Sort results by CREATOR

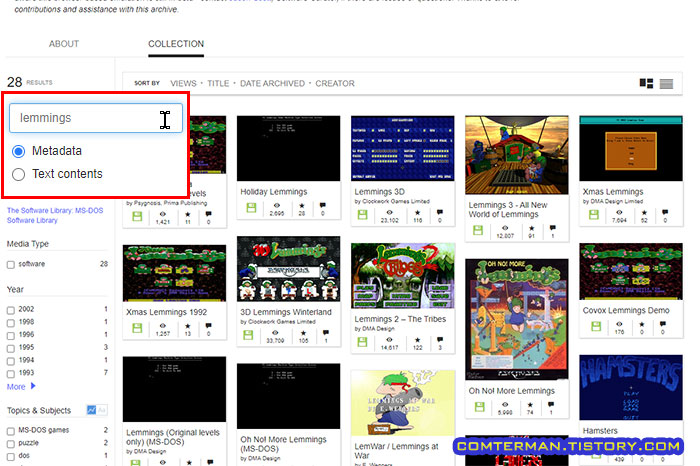point(335,83)
